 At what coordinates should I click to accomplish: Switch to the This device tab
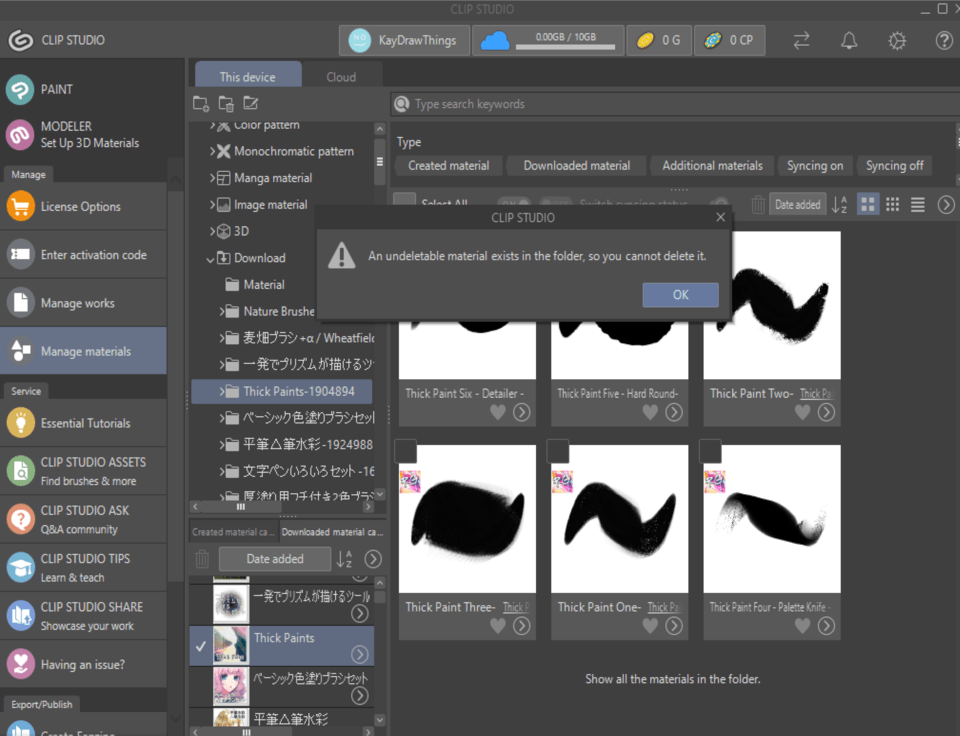click(x=248, y=76)
